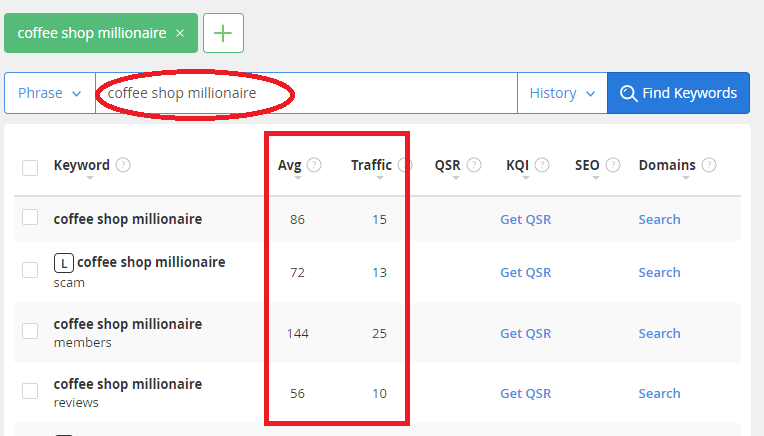Open help icon beside Domains column
The image size is (764, 436).
pyautogui.click(x=709, y=165)
